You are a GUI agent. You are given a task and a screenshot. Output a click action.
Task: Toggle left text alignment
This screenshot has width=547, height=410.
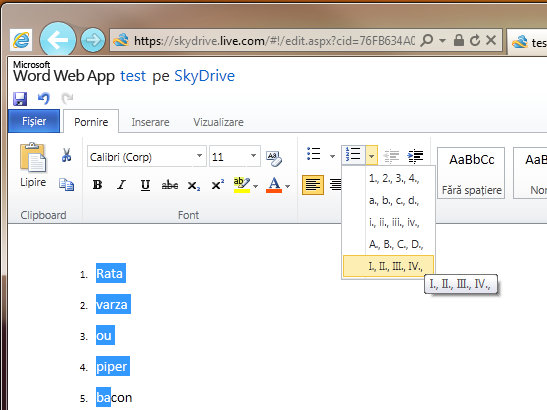(x=313, y=185)
